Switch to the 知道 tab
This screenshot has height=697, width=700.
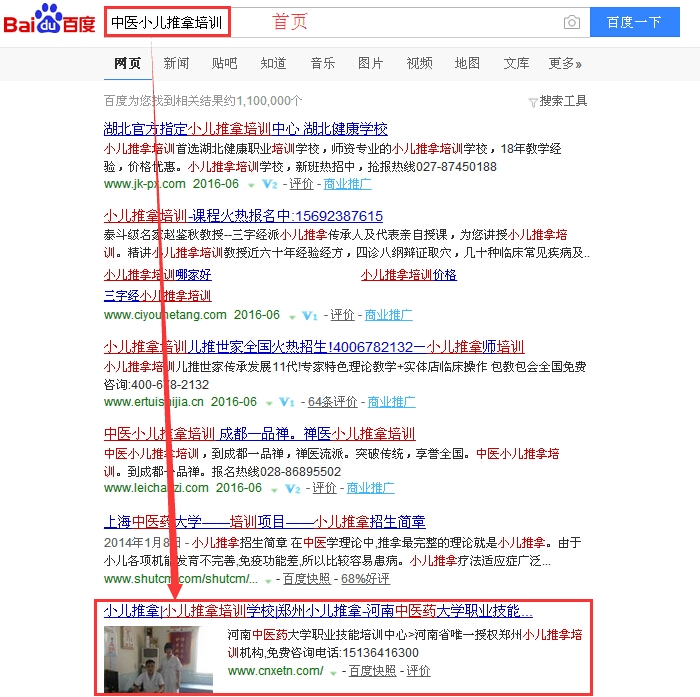(273, 63)
